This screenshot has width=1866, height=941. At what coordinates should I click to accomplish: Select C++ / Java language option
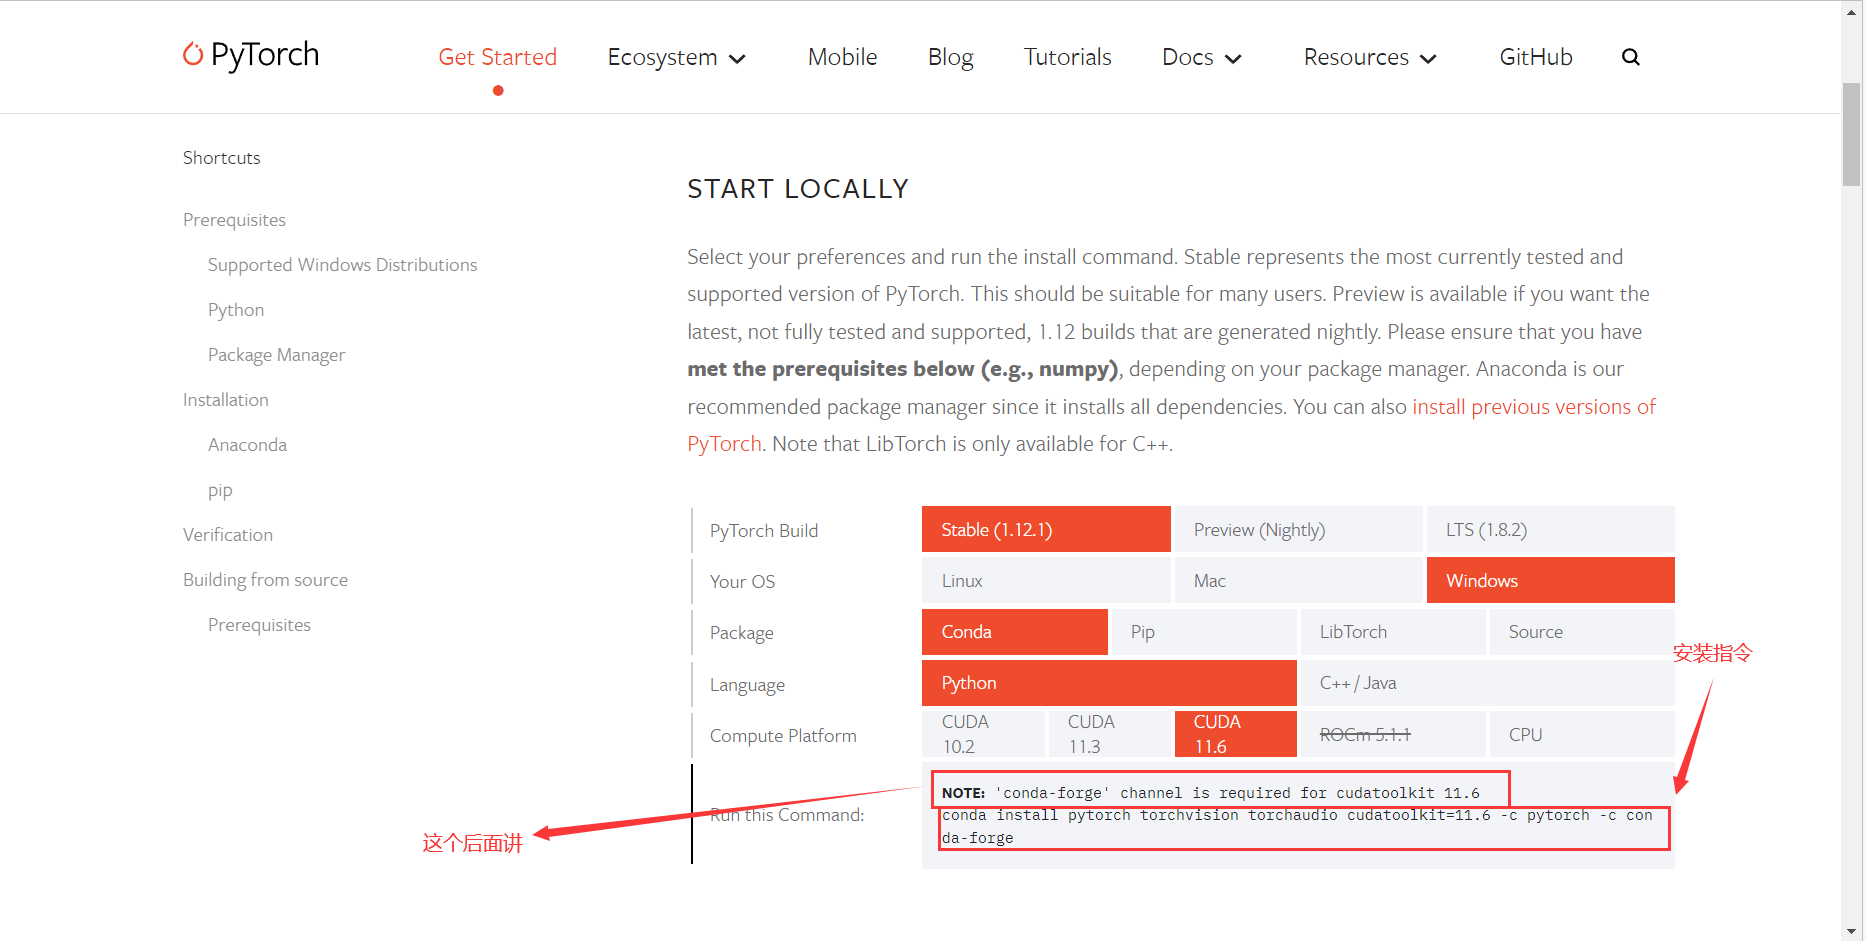tap(1485, 683)
